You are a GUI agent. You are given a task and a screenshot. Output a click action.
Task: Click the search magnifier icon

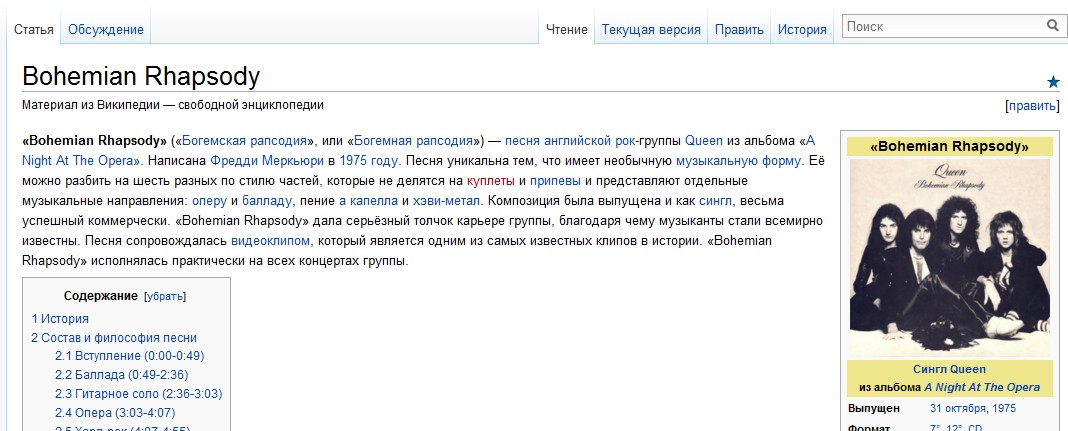coord(1052,26)
